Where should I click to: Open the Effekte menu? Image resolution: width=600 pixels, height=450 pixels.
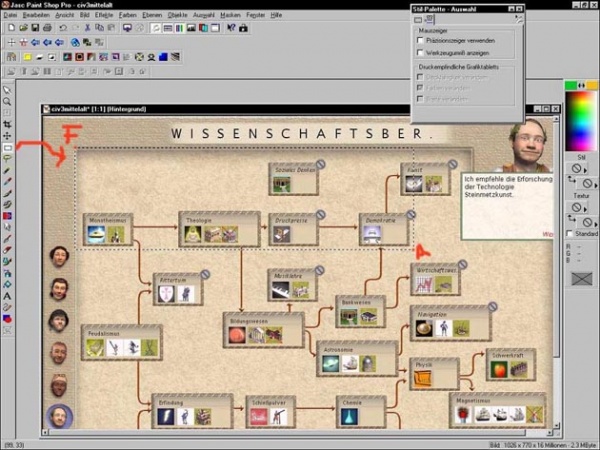coord(105,16)
